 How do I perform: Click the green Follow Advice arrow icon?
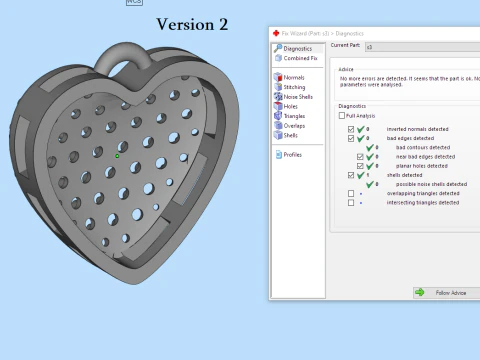tap(420, 292)
